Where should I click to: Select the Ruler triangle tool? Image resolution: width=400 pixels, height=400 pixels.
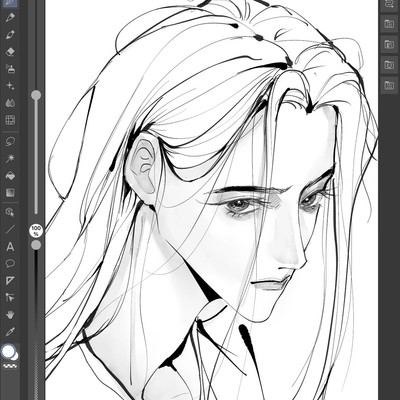tap(10, 281)
